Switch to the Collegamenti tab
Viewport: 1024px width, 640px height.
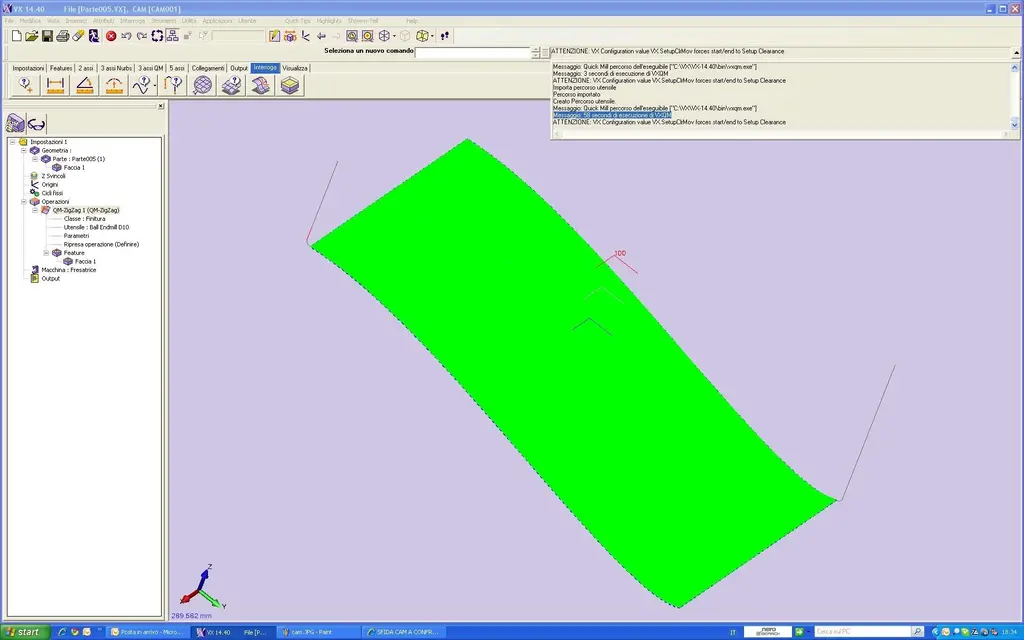[x=208, y=68]
